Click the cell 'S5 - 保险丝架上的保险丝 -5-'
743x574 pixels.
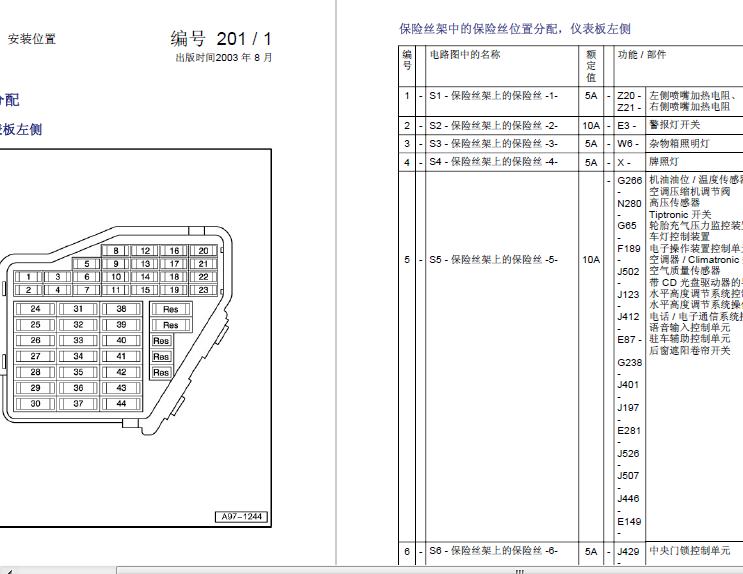(x=493, y=260)
